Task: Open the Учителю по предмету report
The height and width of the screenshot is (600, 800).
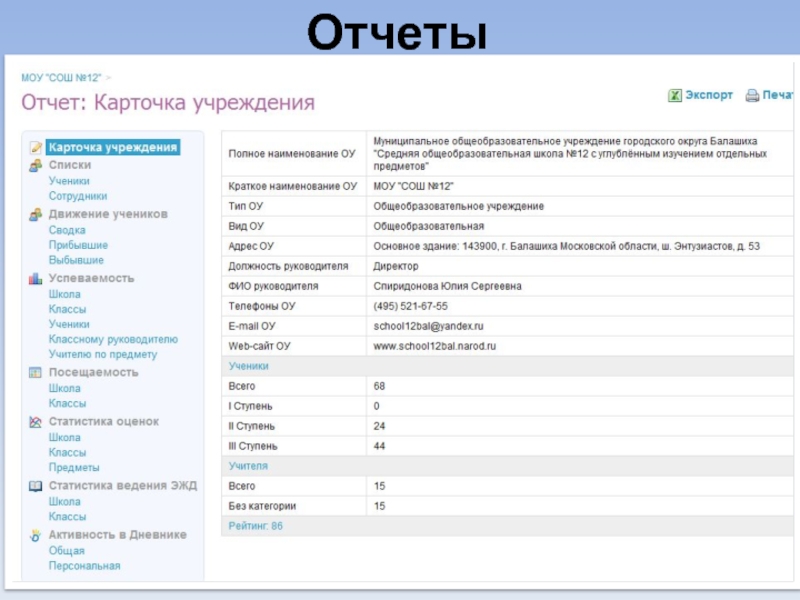Action: pos(102,354)
